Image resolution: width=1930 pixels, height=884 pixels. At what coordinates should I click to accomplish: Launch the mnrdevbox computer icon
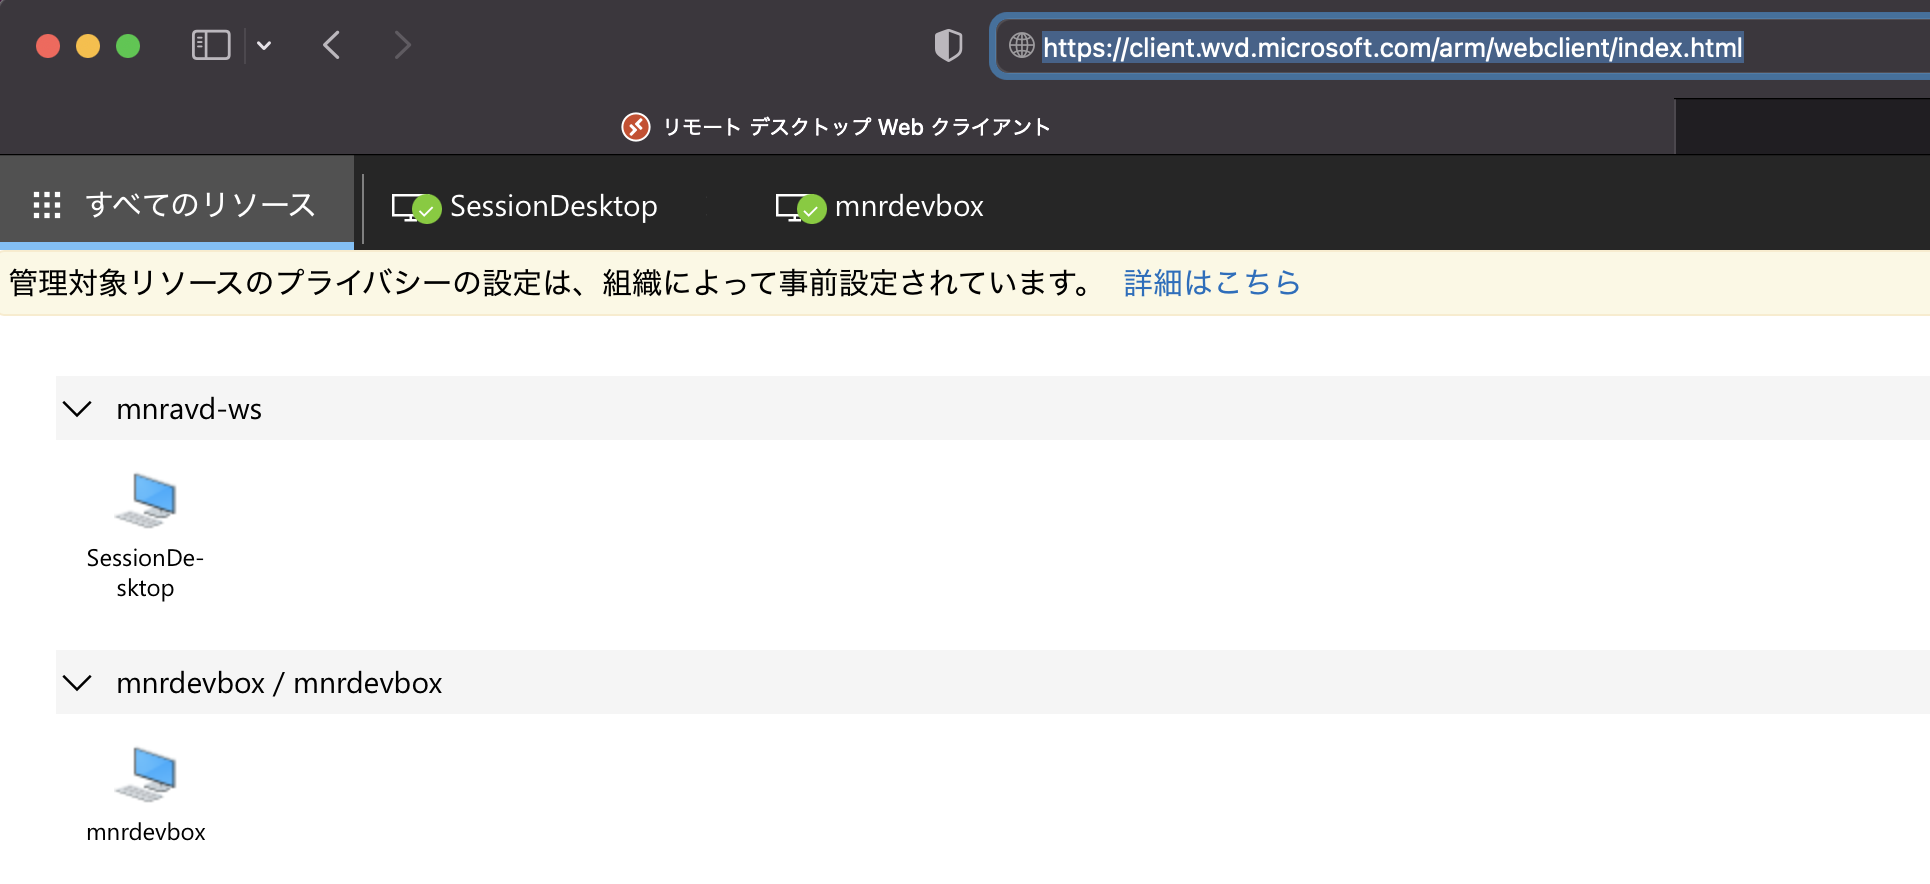[x=146, y=774]
